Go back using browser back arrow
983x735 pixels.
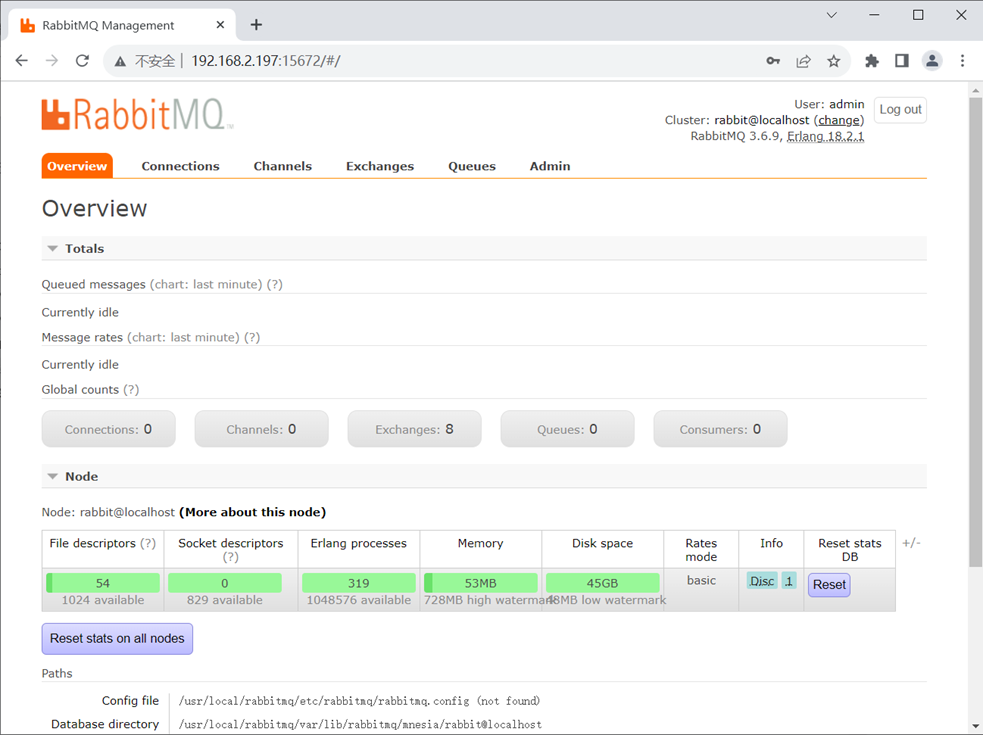point(22,61)
